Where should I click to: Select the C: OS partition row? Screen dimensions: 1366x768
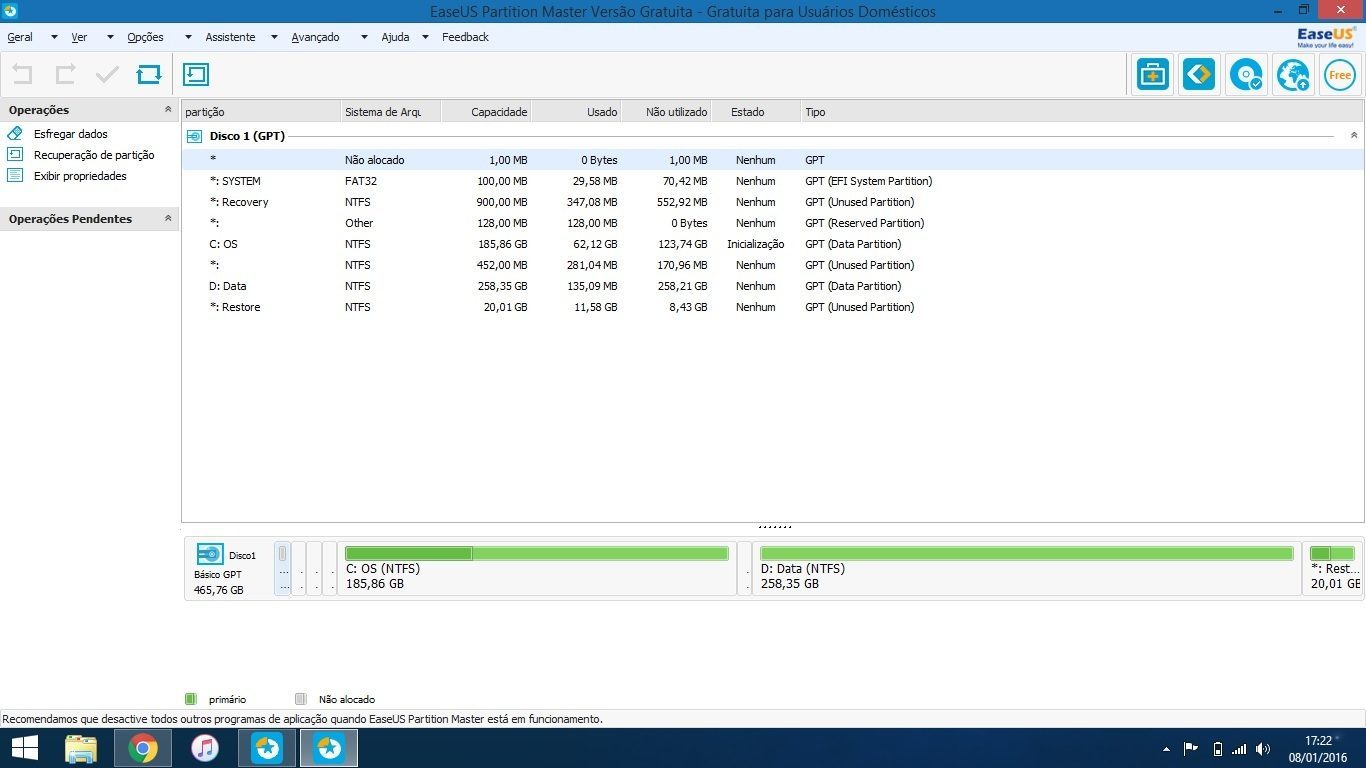click(x=772, y=244)
